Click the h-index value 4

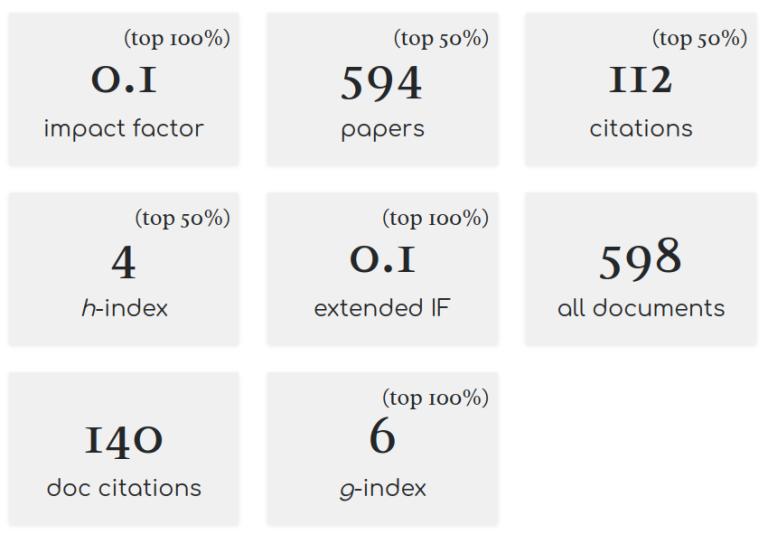coord(123,262)
